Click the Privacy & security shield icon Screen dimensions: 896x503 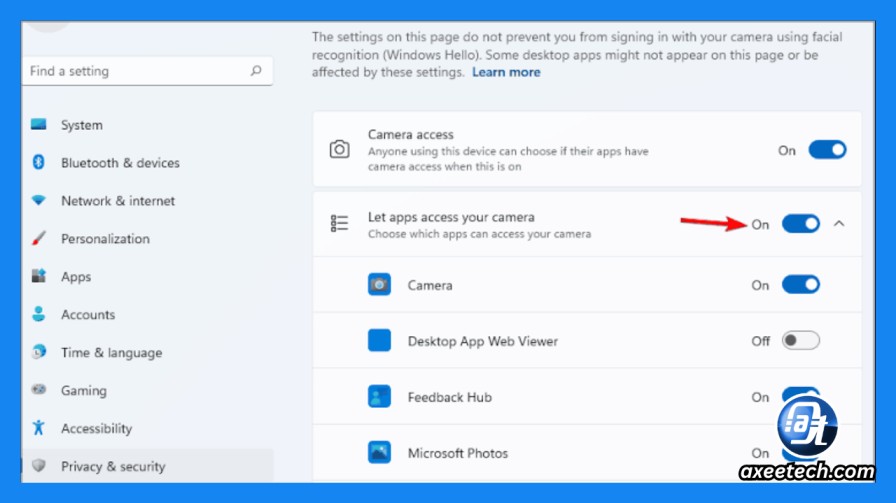(38, 465)
